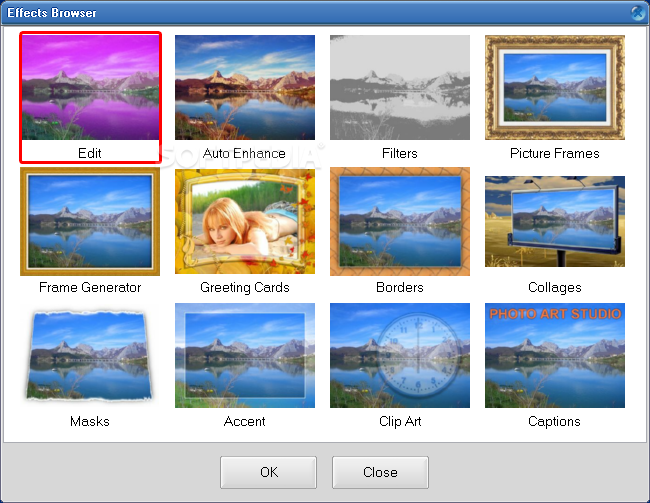This screenshot has width=650, height=503.
Task: Open the Greeting Cards thumbnail
Action: click(x=245, y=221)
